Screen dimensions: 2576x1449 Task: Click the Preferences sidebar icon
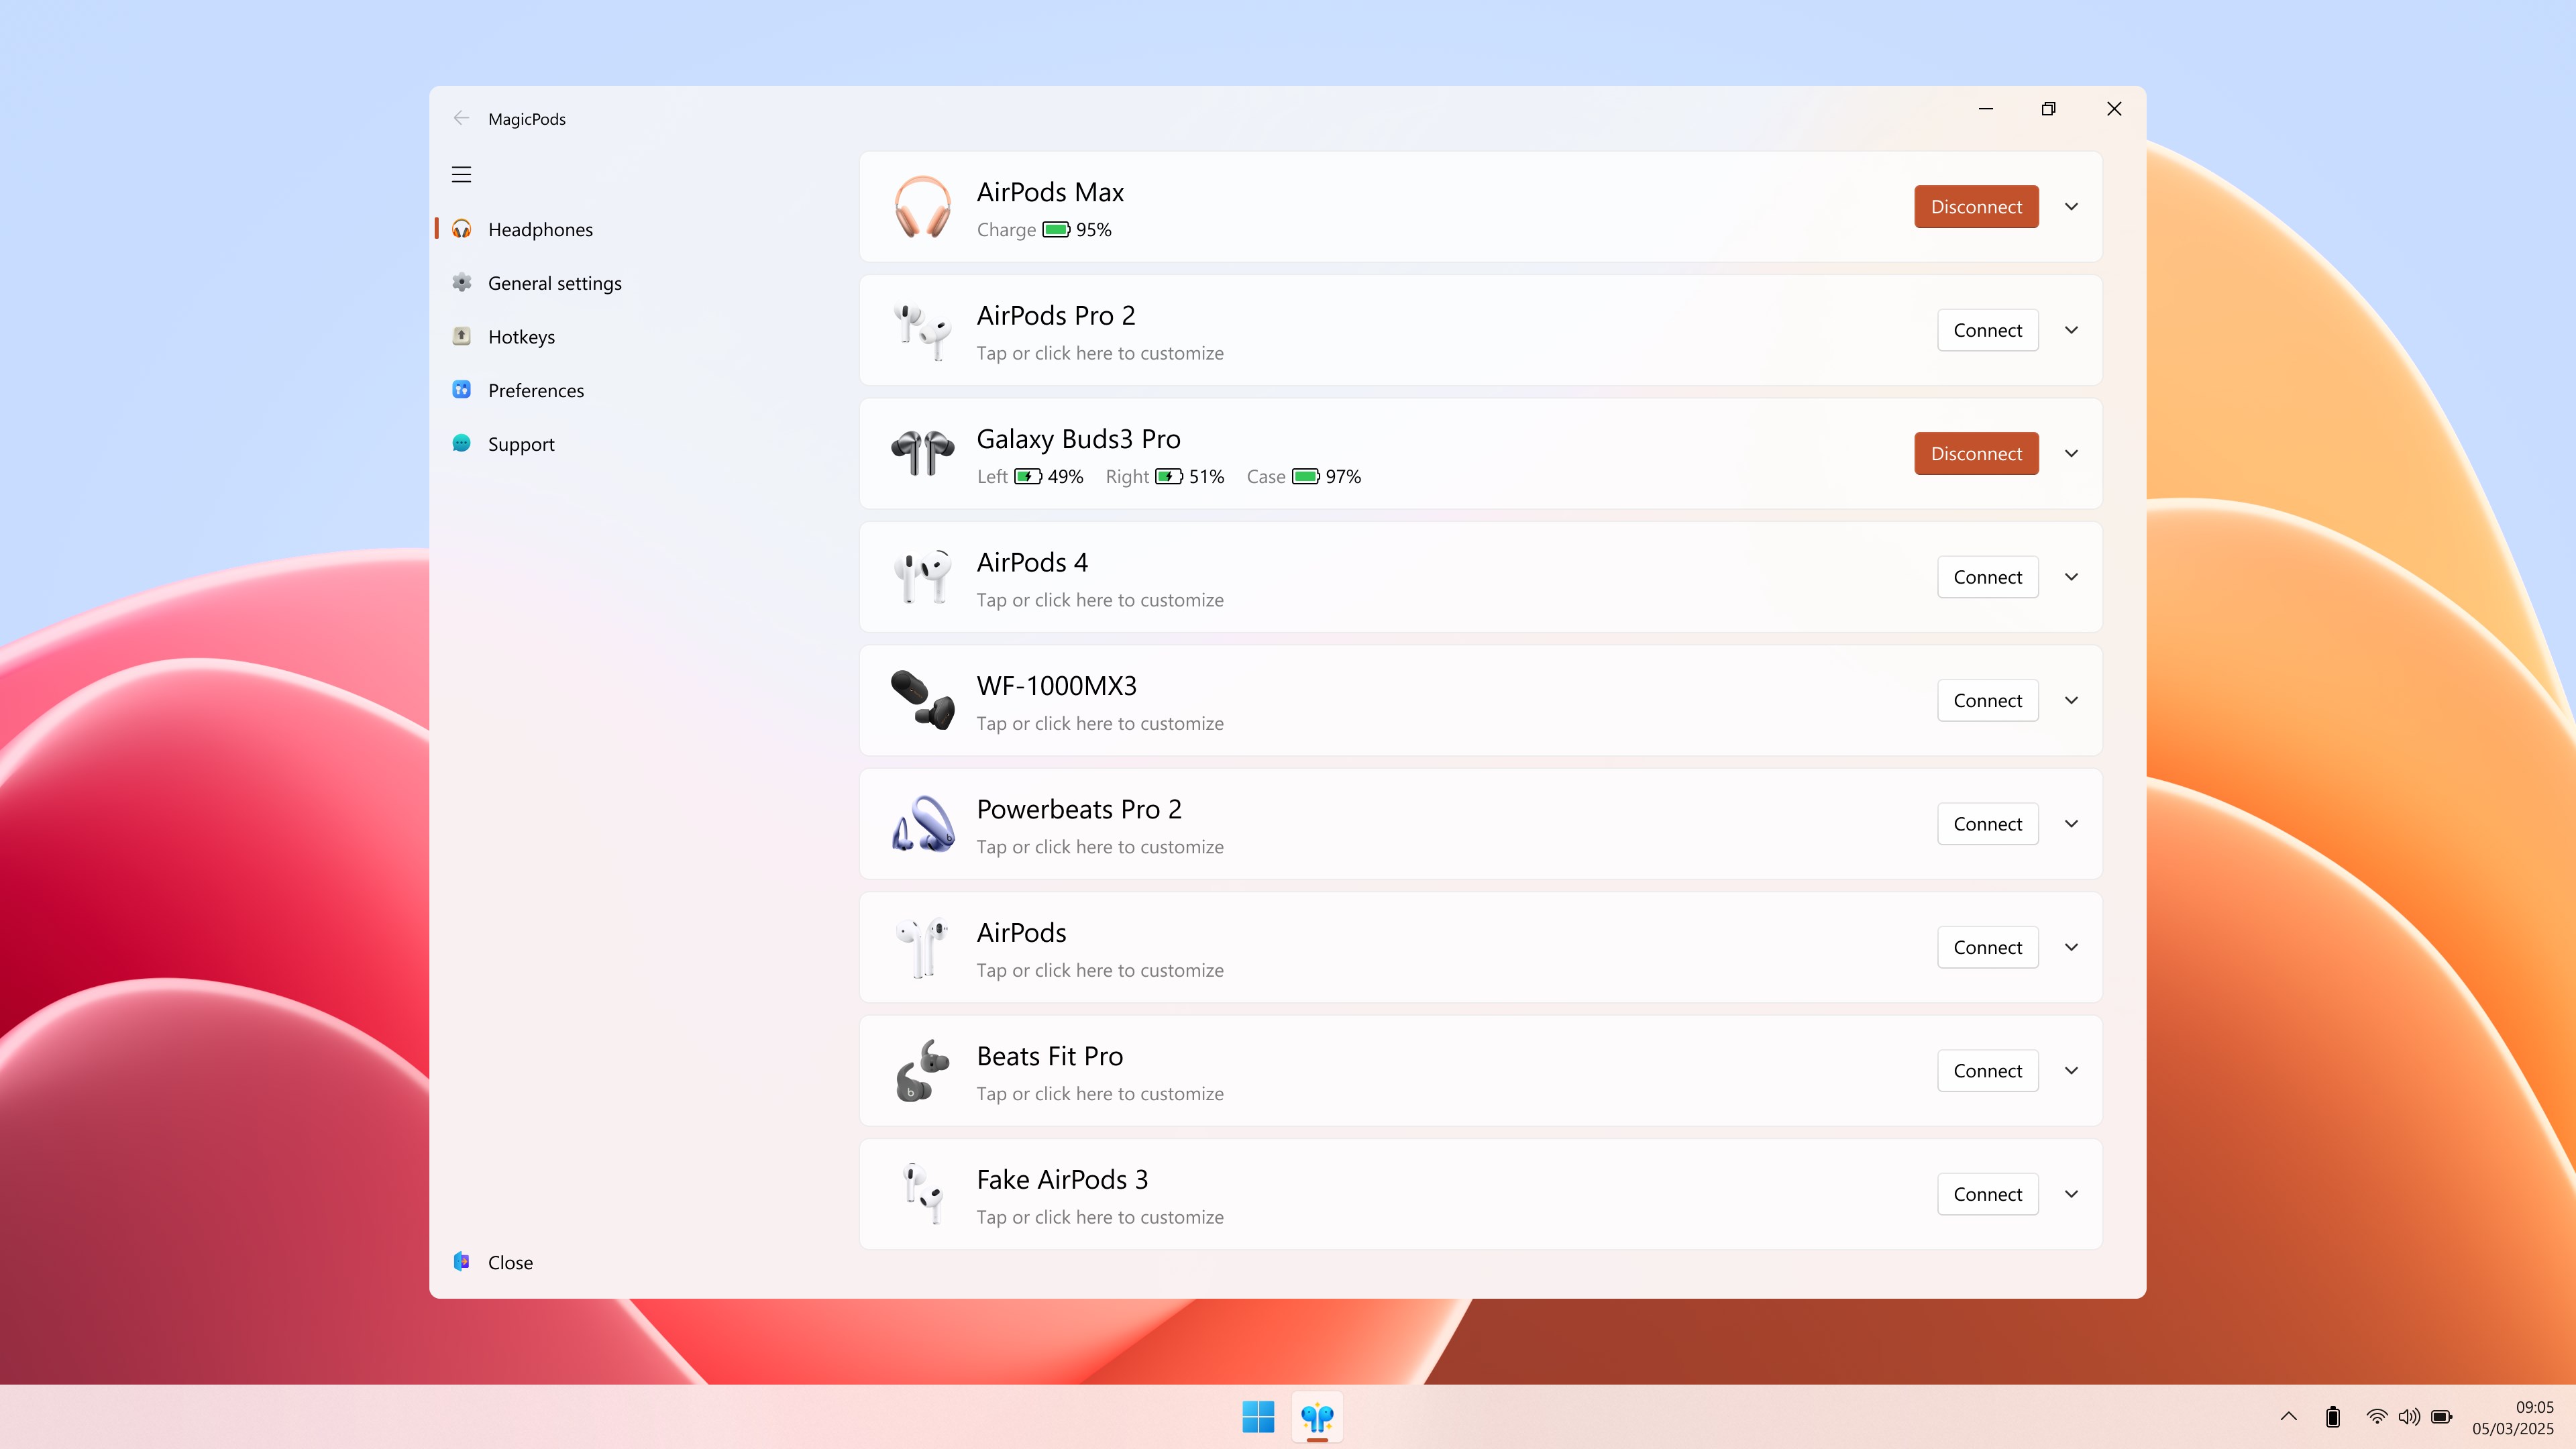coord(462,390)
